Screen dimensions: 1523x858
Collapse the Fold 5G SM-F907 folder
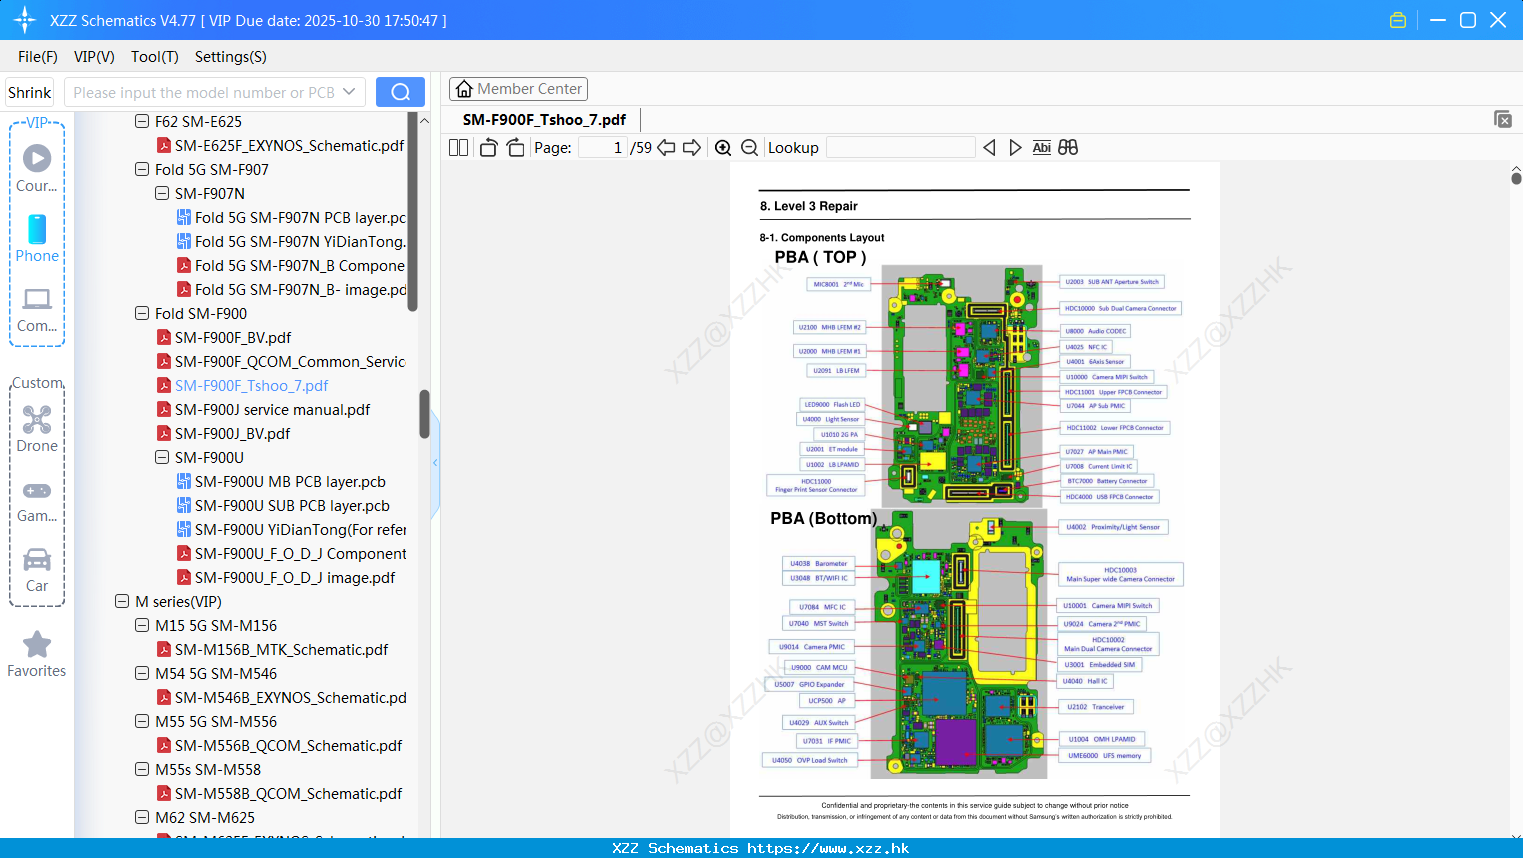coord(142,169)
